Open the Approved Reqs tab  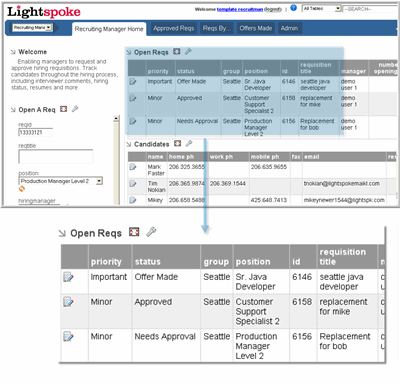174,28
